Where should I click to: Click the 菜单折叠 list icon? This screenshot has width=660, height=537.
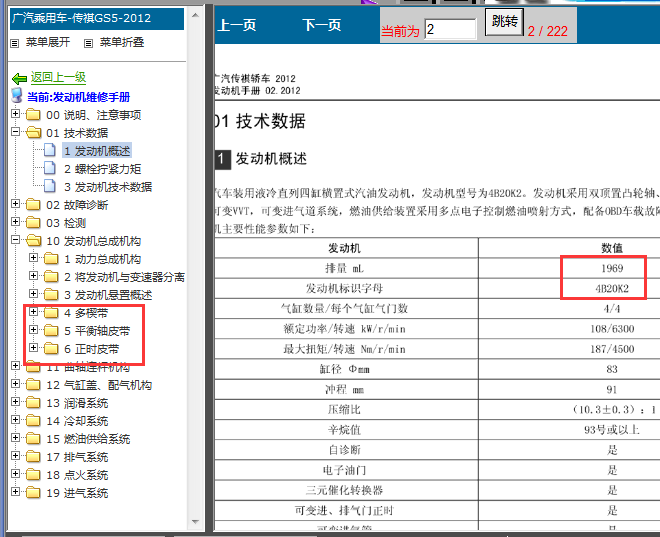88,43
